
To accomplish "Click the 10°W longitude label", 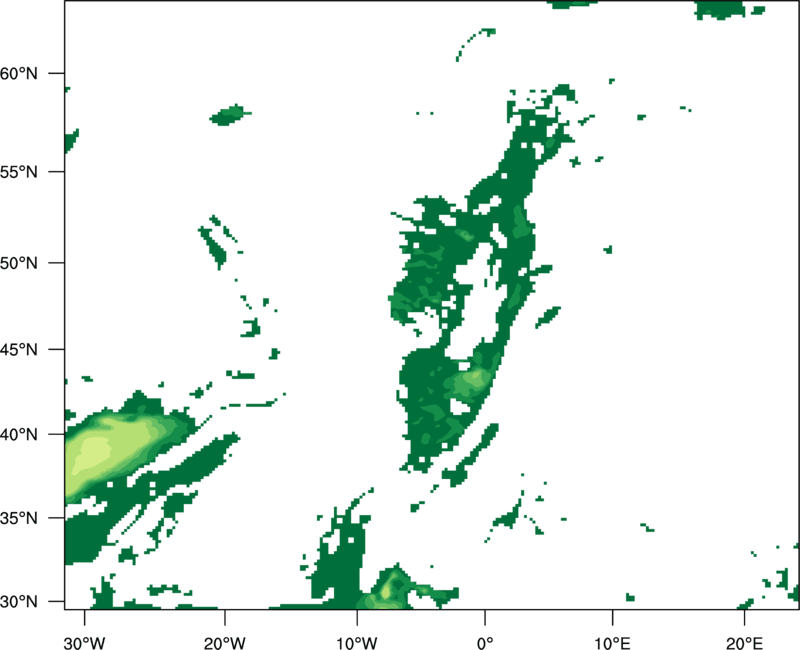I will point(357,643).
